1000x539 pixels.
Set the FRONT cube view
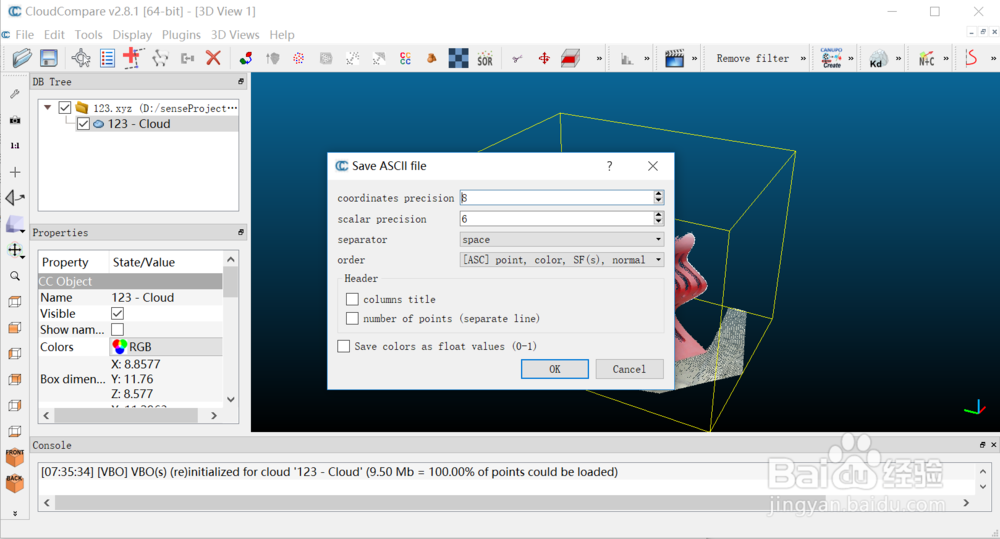pos(15,457)
